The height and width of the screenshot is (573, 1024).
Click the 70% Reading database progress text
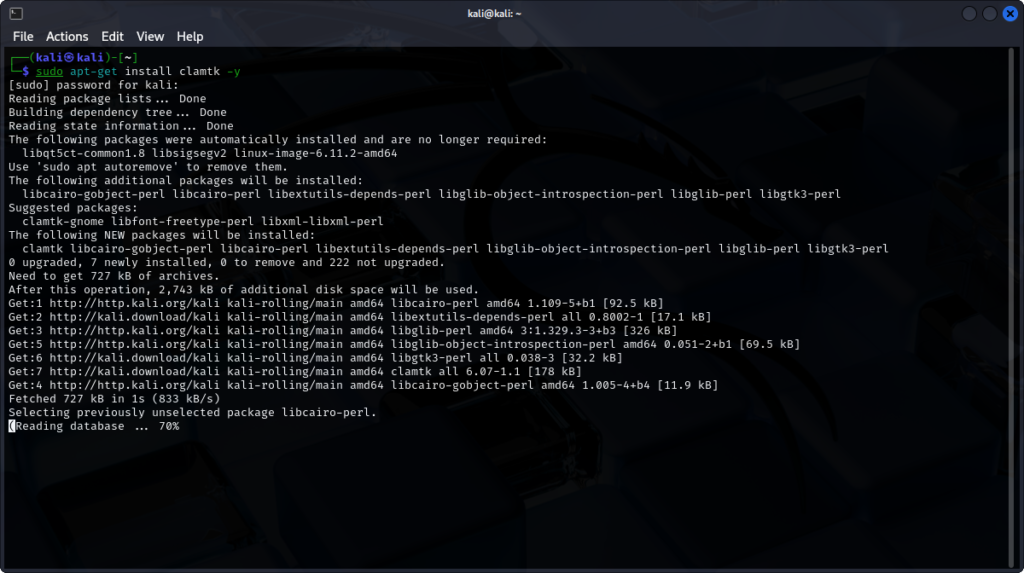168,426
